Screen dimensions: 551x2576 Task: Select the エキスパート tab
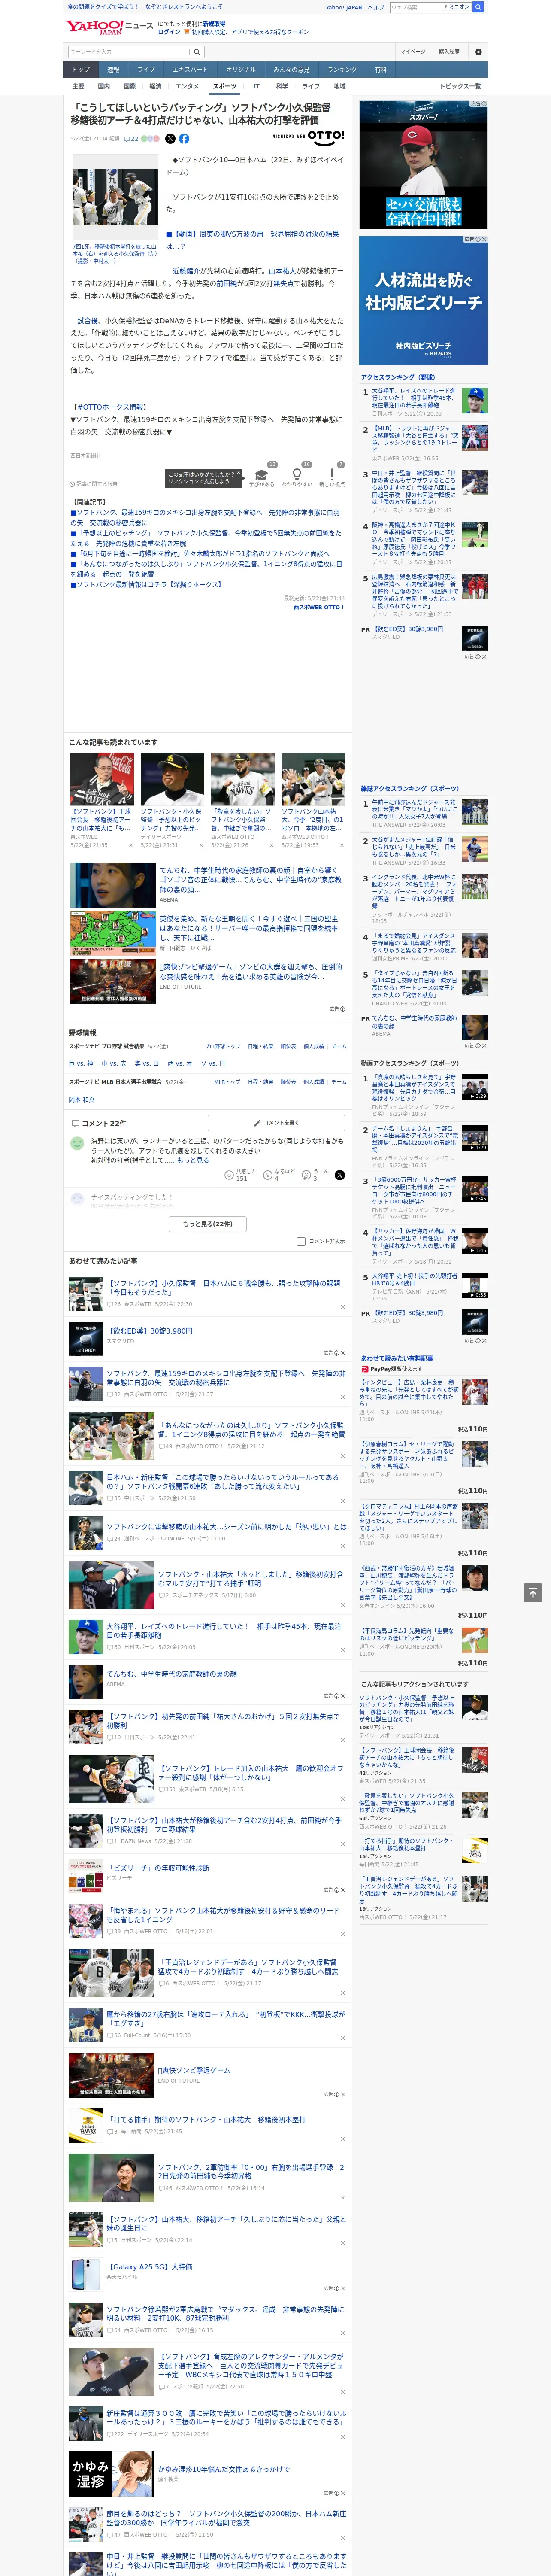pos(190,70)
